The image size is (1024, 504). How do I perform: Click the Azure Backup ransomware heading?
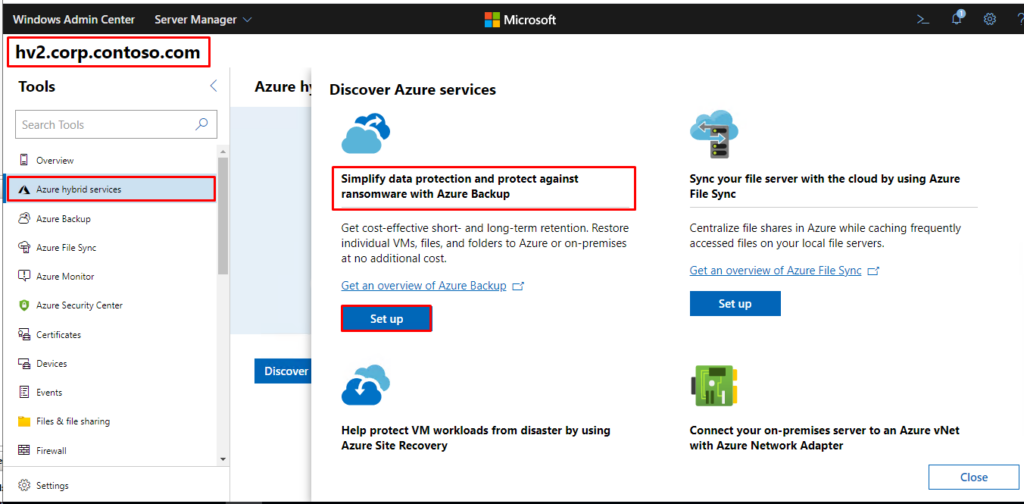[x=460, y=186]
